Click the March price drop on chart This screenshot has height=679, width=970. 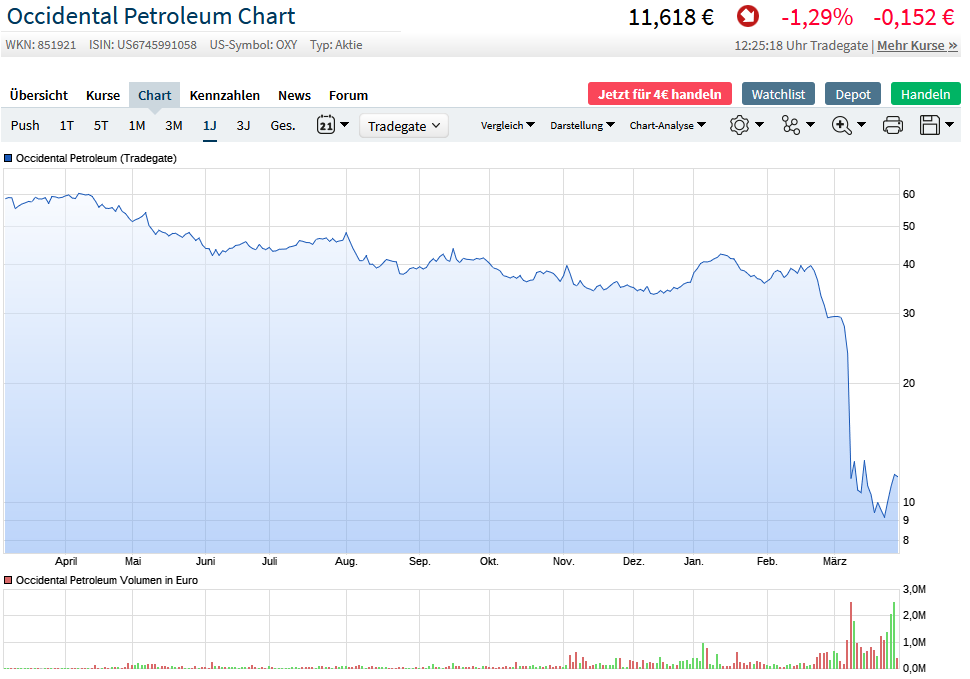point(848,400)
